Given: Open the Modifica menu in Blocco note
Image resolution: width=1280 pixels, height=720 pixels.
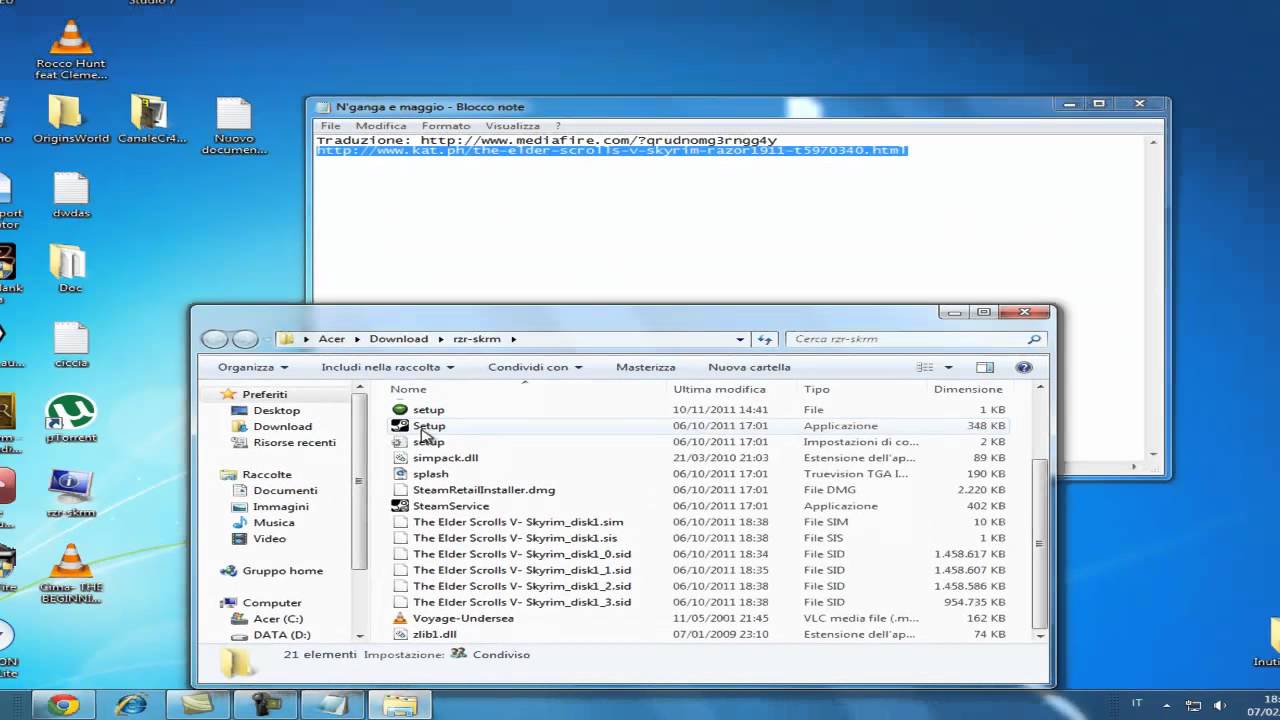Looking at the screenshot, I should click(381, 126).
